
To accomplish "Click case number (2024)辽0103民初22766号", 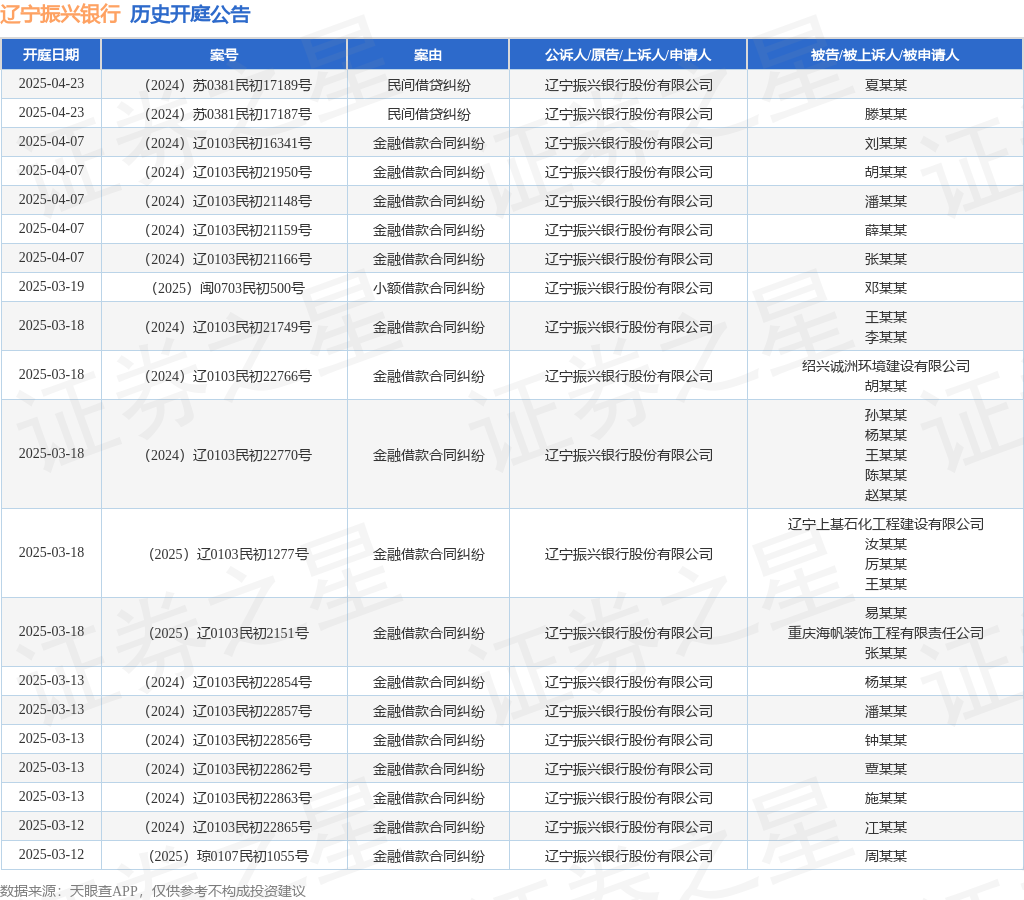I will tap(228, 376).
